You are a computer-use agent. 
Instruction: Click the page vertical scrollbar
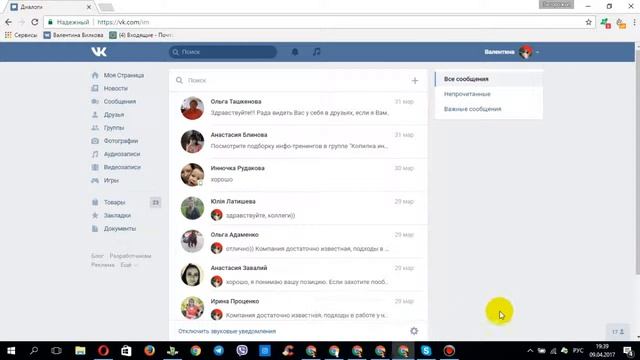(x=637, y=163)
